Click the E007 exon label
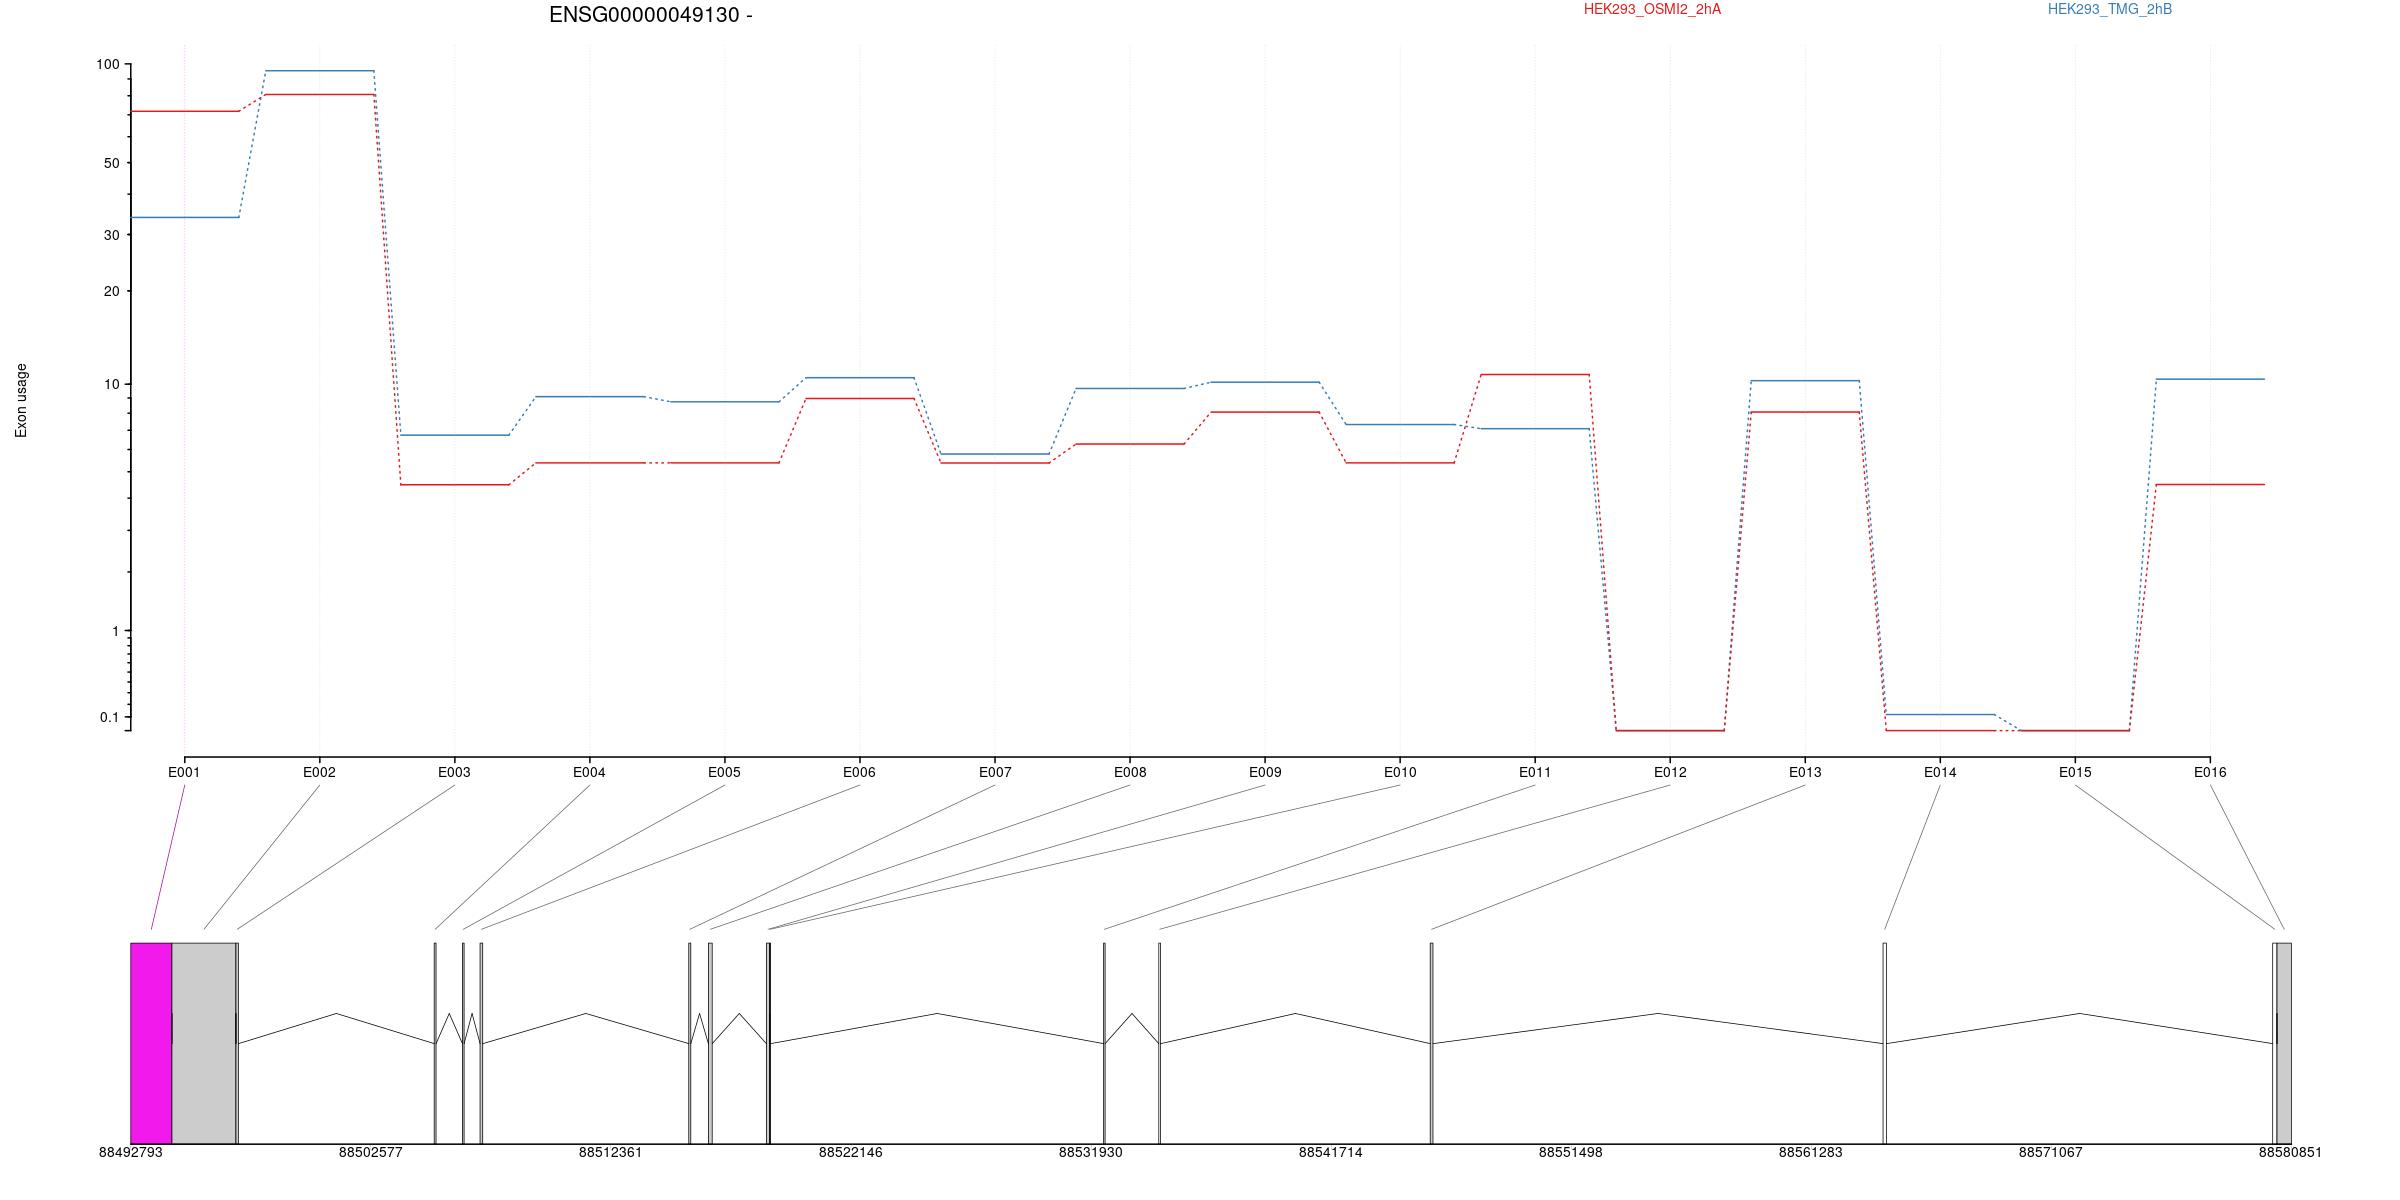The width and height of the screenshot is (2400, 1200). [995, 772]
